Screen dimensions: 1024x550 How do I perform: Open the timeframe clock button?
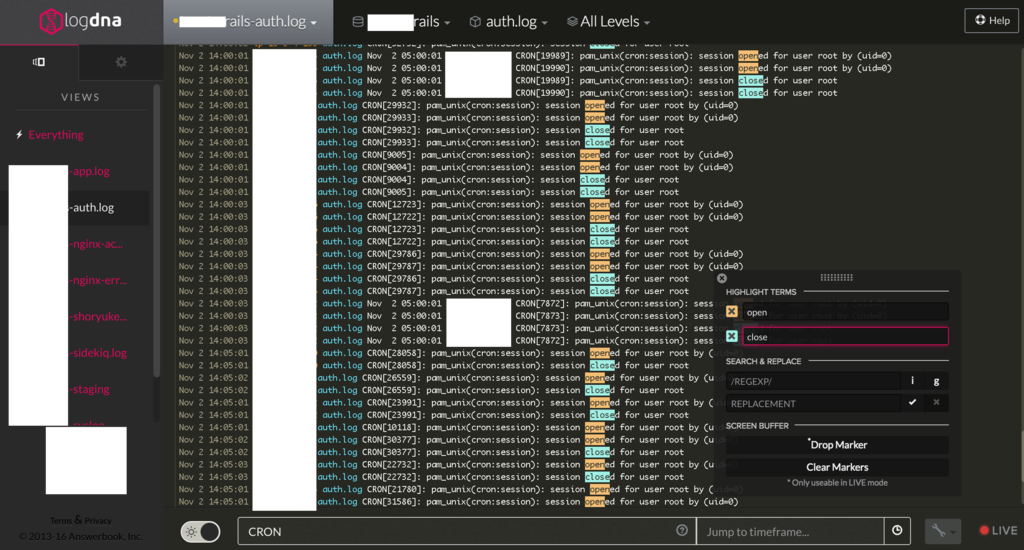[897, 531]
